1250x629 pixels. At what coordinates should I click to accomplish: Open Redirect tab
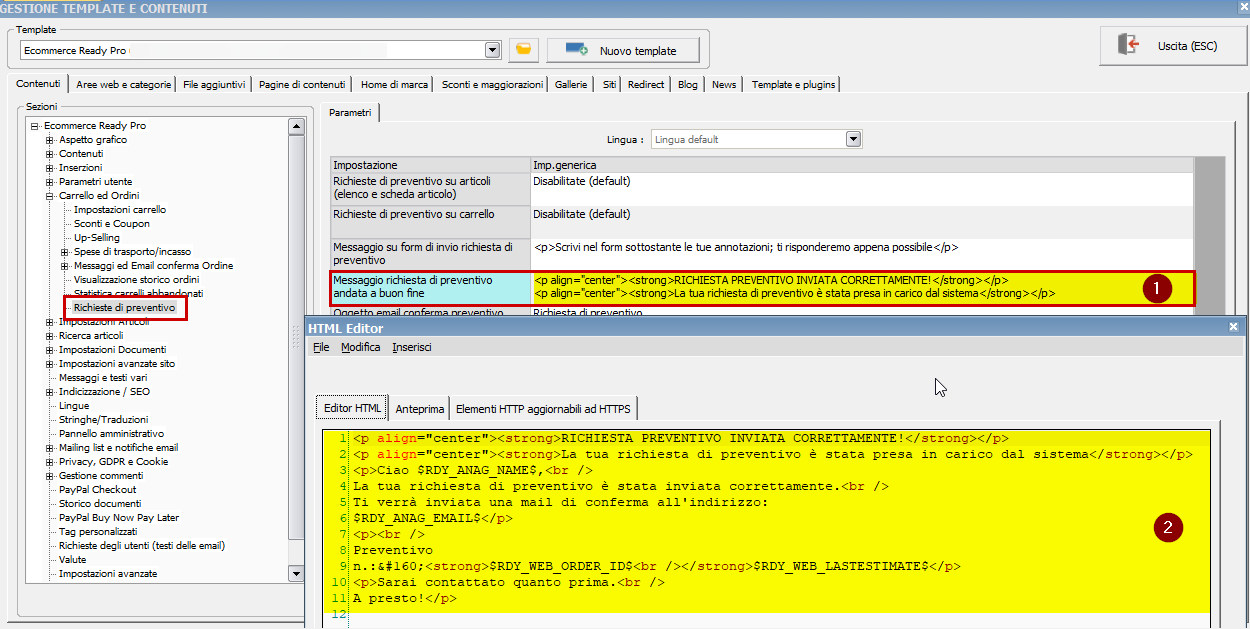(x=646, y=85)
